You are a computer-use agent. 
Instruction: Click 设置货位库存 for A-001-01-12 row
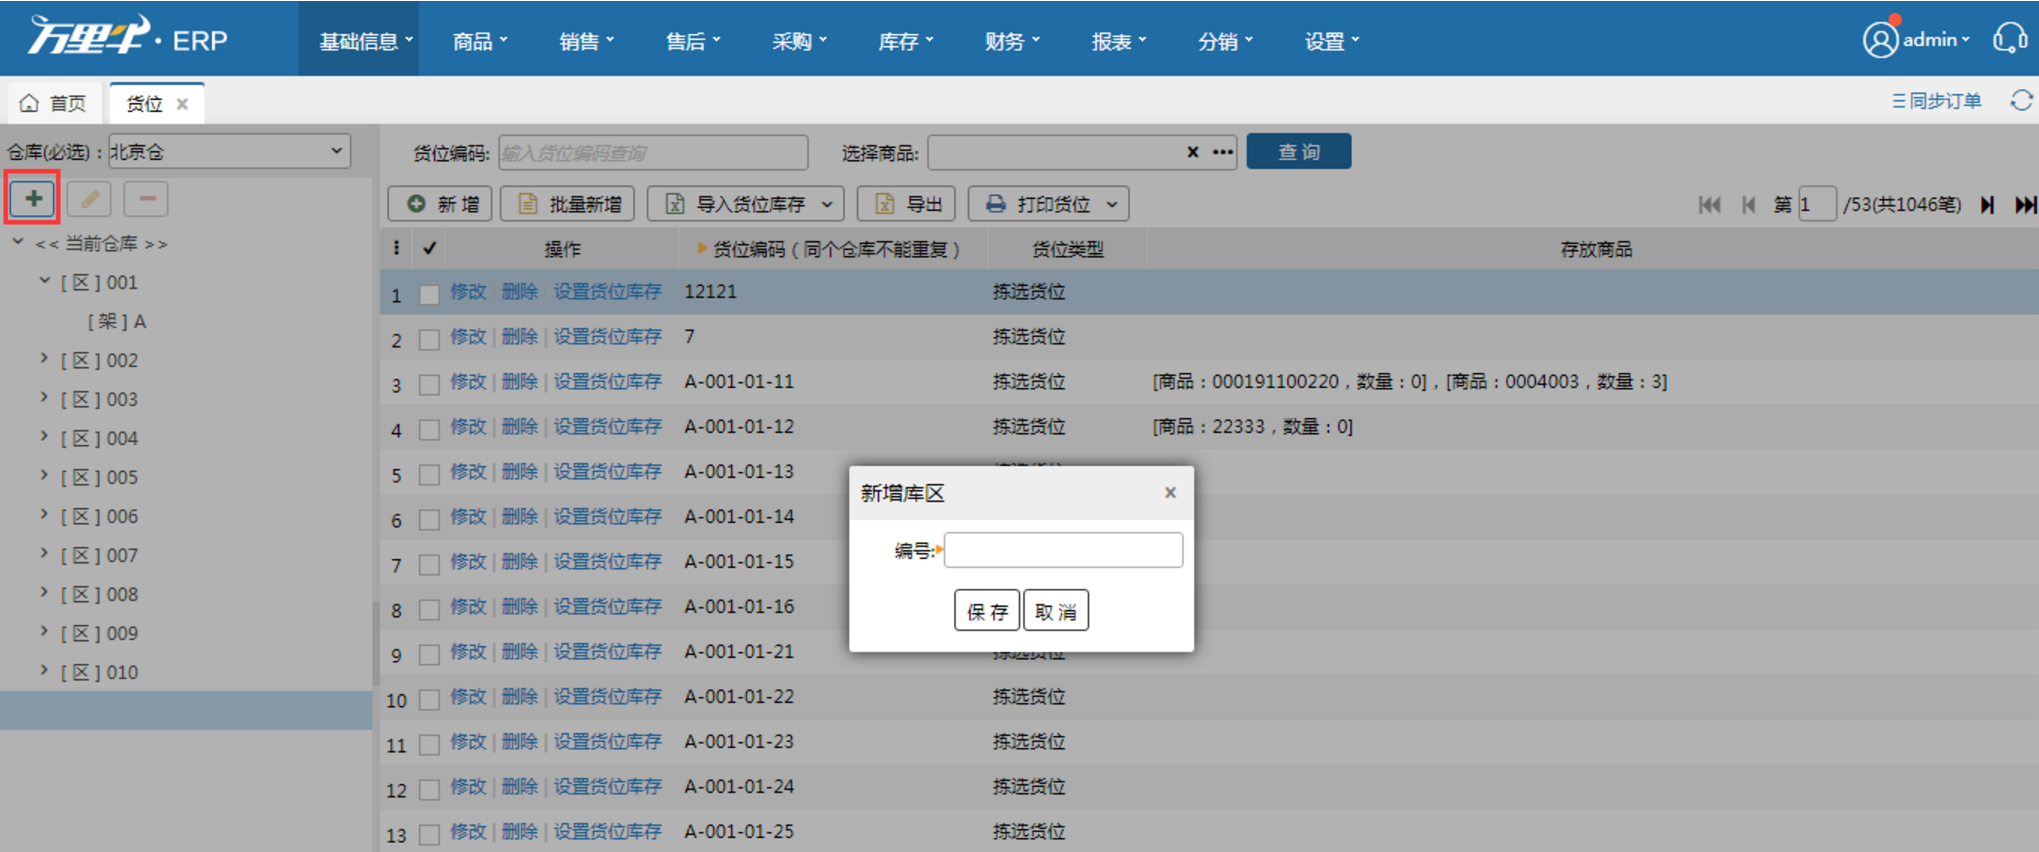[x=608, y=426]
